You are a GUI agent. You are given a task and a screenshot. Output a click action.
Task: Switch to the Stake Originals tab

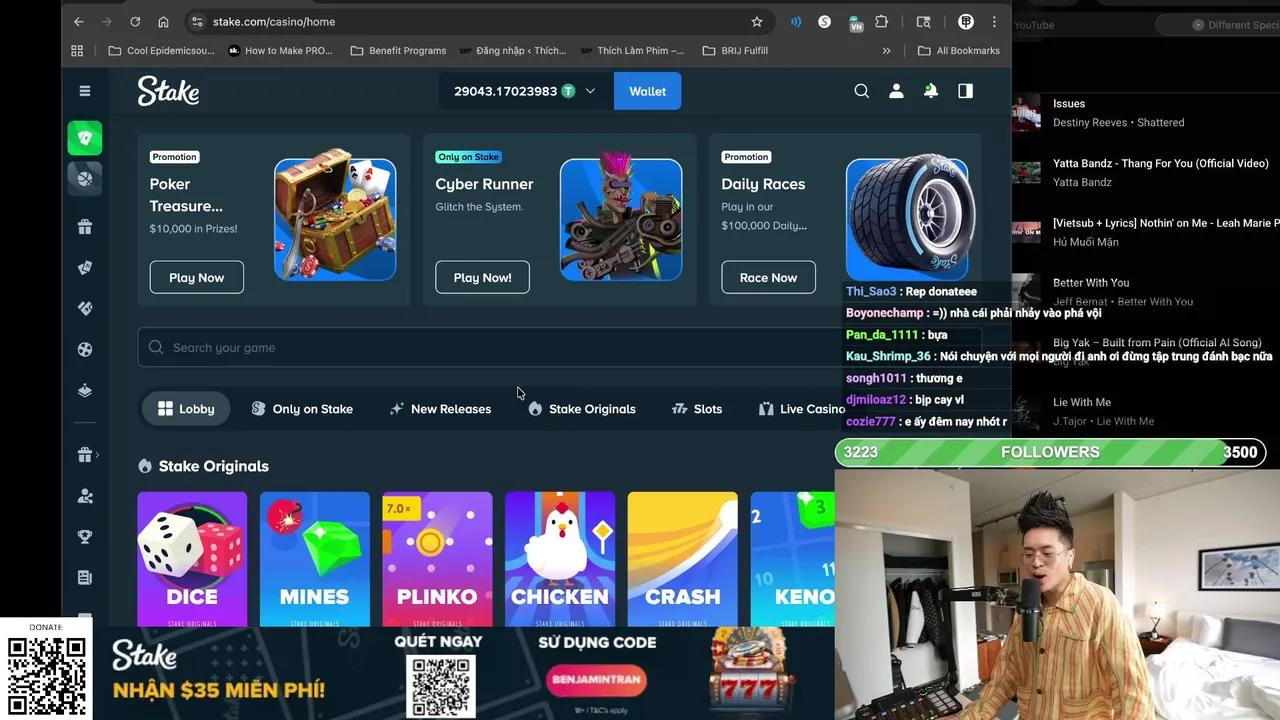[581, 408]
